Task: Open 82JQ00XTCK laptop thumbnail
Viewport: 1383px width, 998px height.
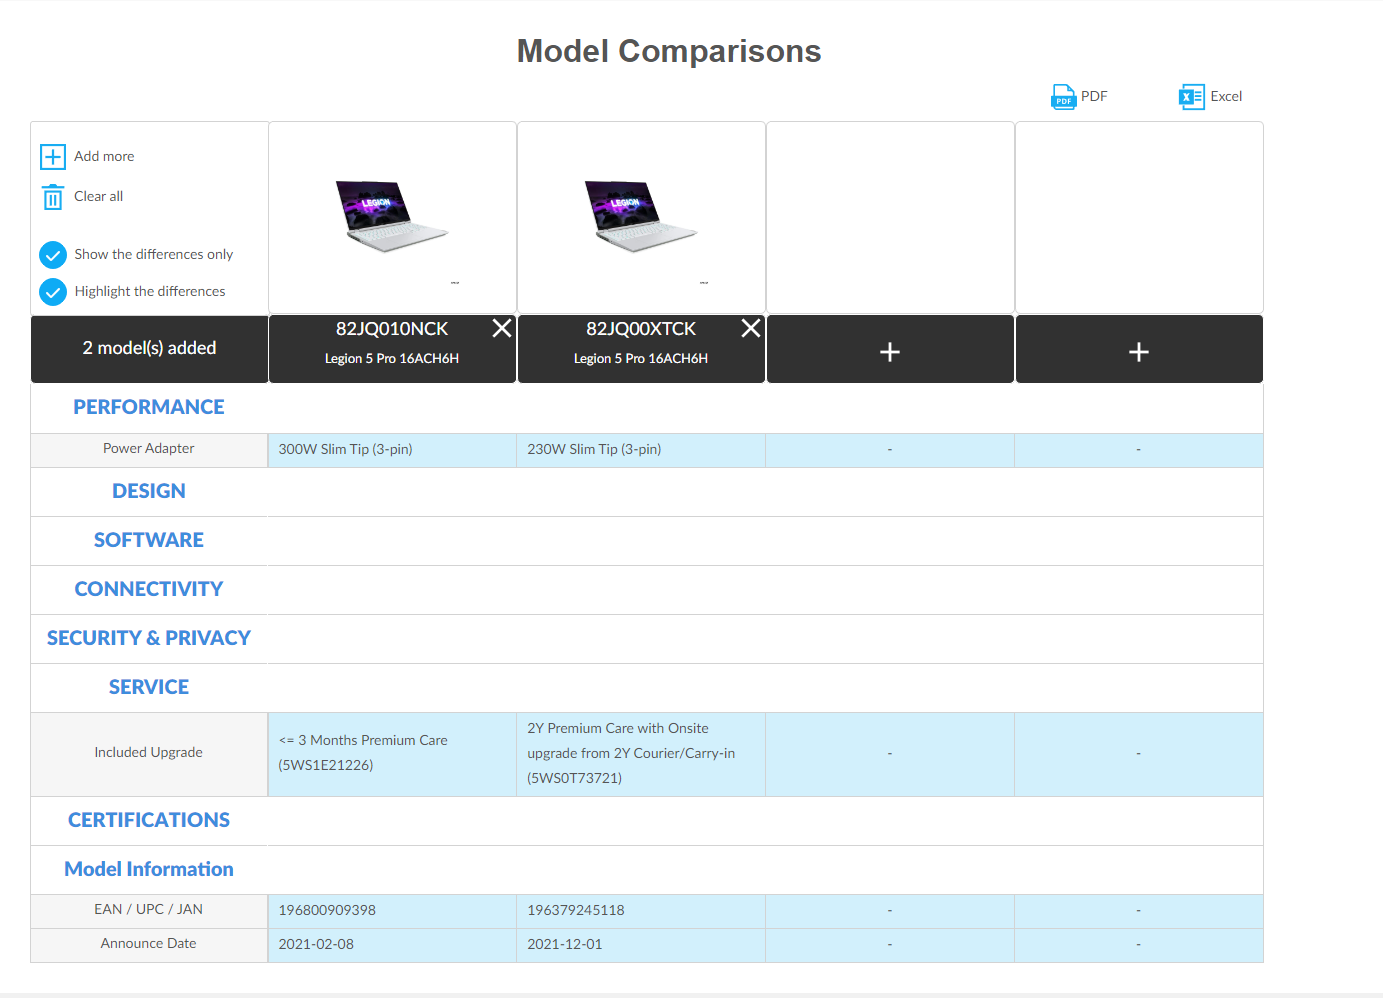Action: [641, 216]
